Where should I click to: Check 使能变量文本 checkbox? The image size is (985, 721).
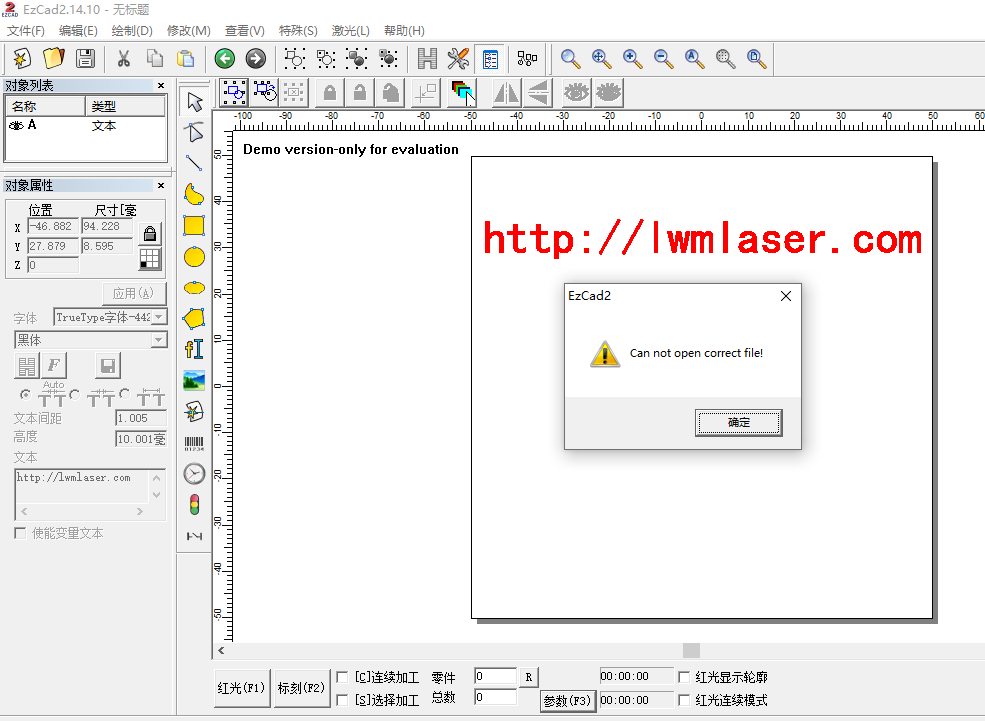[x=20, y=533]
